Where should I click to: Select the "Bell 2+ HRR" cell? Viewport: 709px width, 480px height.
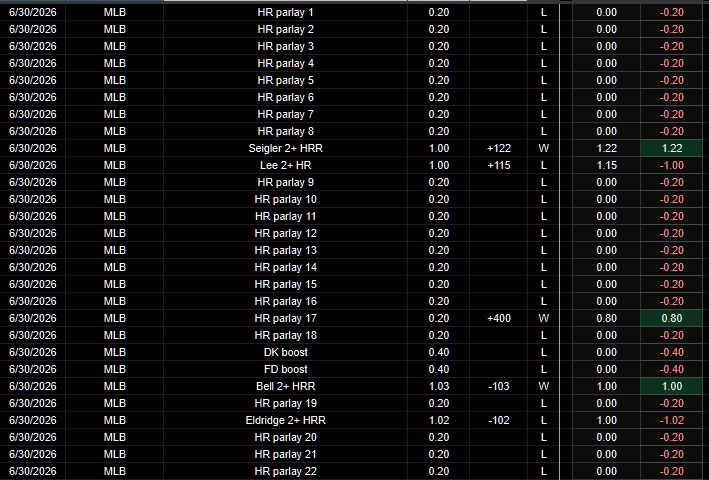tap(285, 386)
